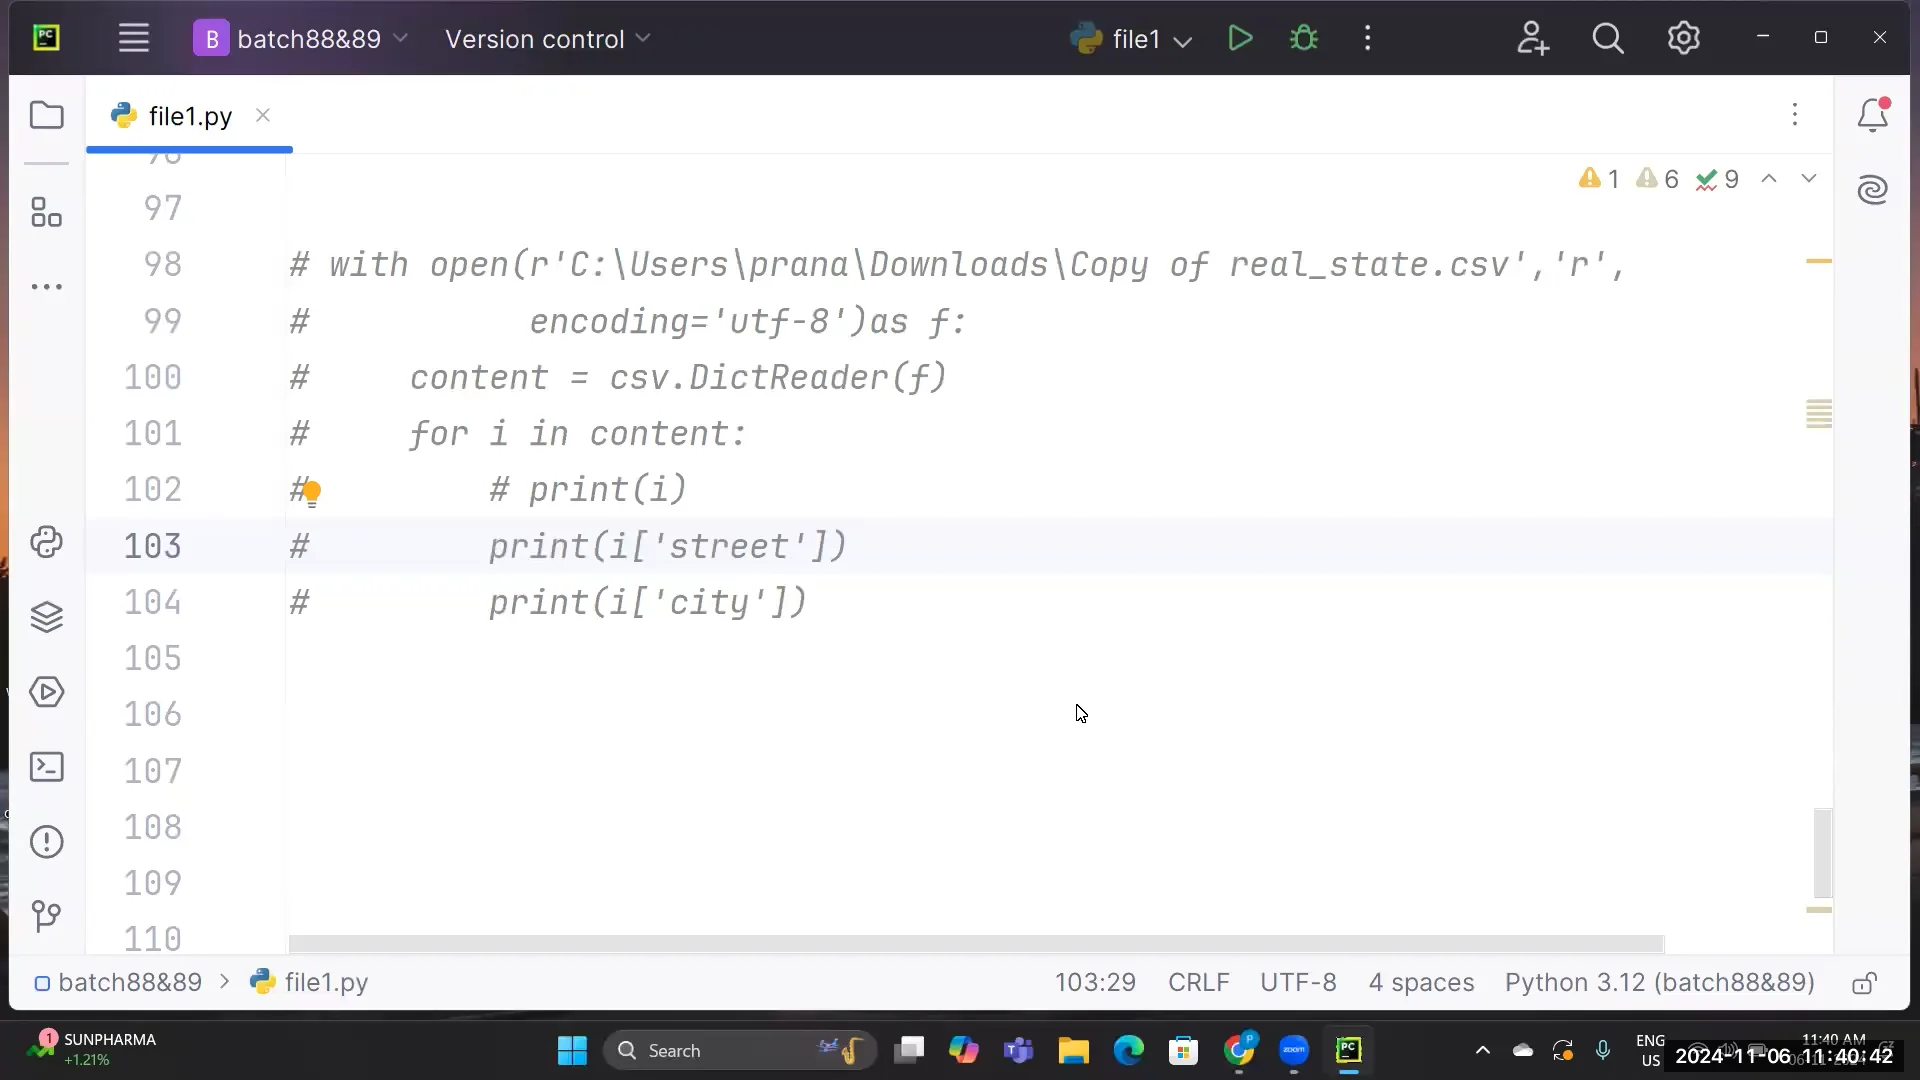
Task: Run the file1 script
Action: coord(1239,38)
